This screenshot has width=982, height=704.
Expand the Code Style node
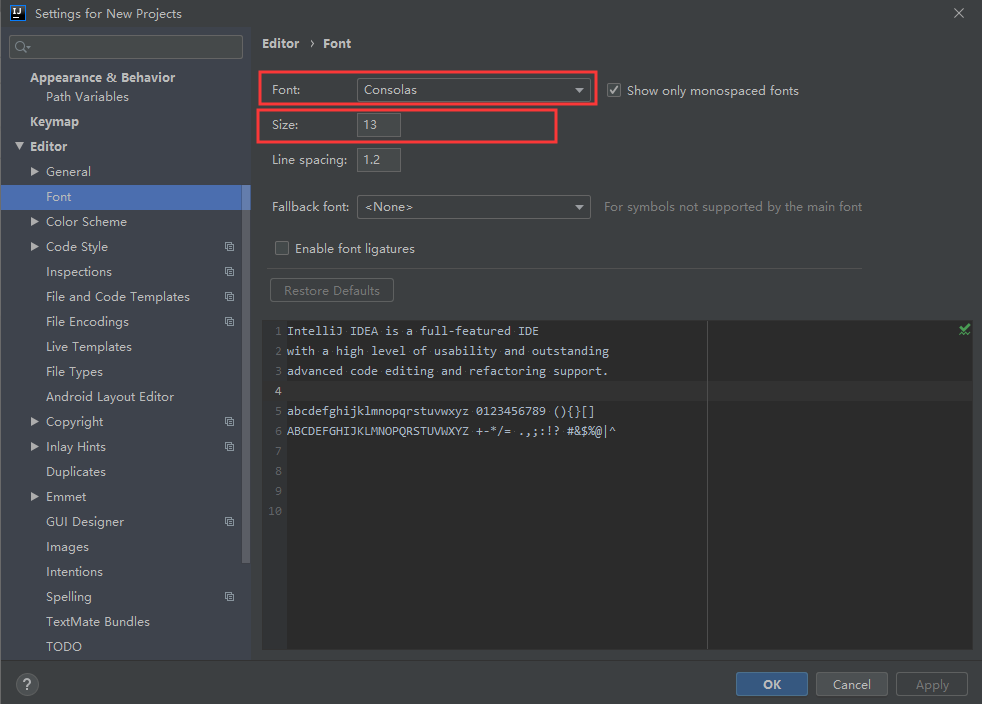(x=35, y=247)
